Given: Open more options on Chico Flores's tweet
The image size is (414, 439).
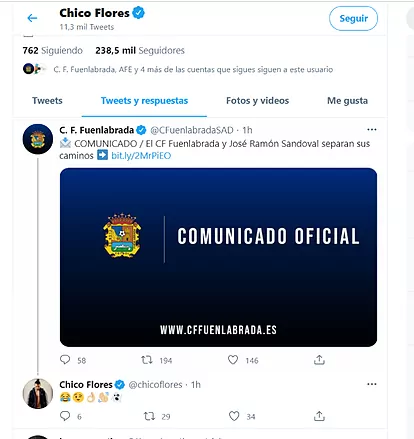Looking at the screenshot, I should pyautogui.click(x=372, y=384).
